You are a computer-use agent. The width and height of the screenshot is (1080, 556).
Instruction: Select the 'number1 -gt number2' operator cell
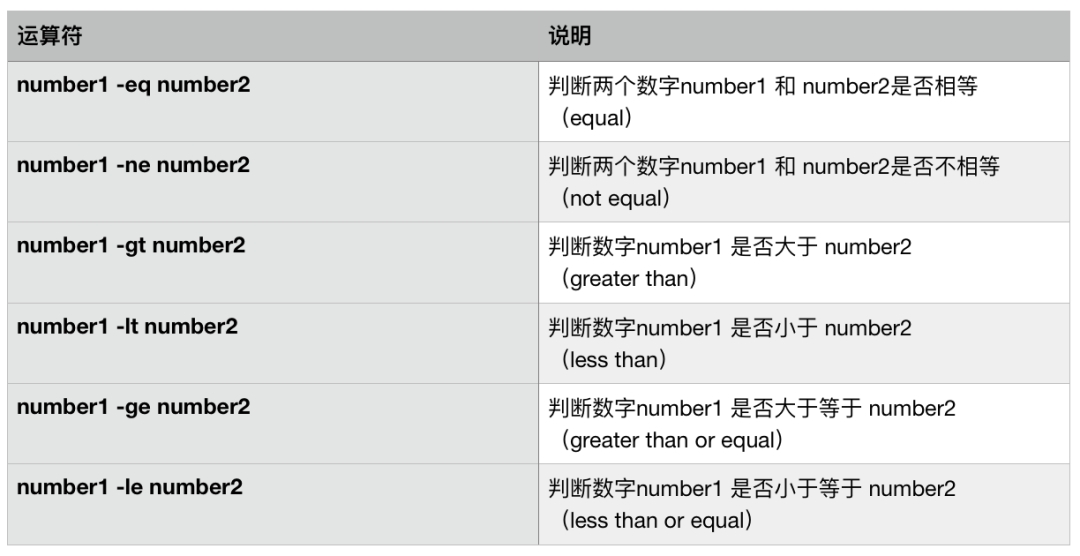click(131, 246)
